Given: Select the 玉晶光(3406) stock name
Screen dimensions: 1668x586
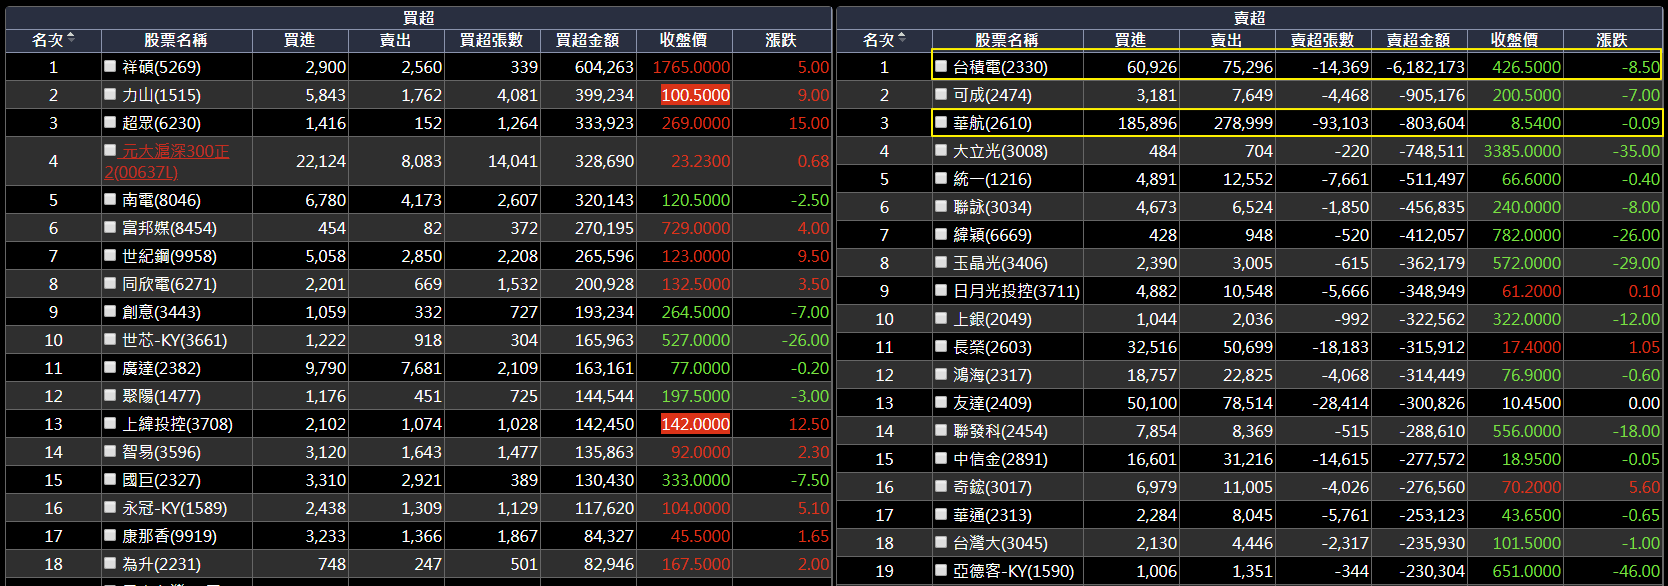Looking at the screenshot, I should click(1000, 263).
